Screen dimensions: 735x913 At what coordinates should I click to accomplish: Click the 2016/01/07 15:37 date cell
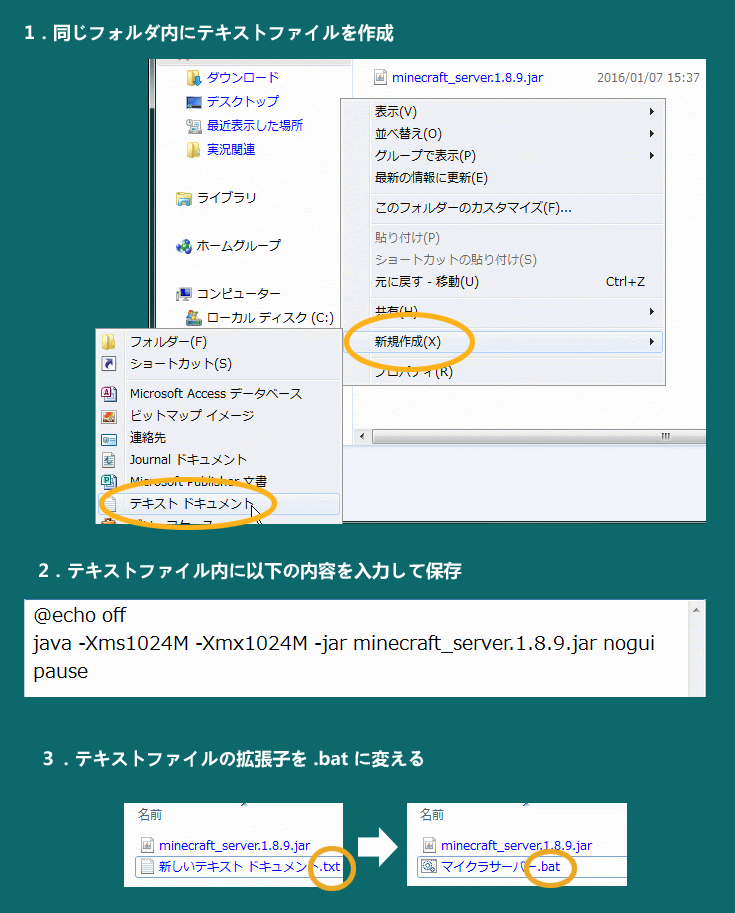(648, 77)
